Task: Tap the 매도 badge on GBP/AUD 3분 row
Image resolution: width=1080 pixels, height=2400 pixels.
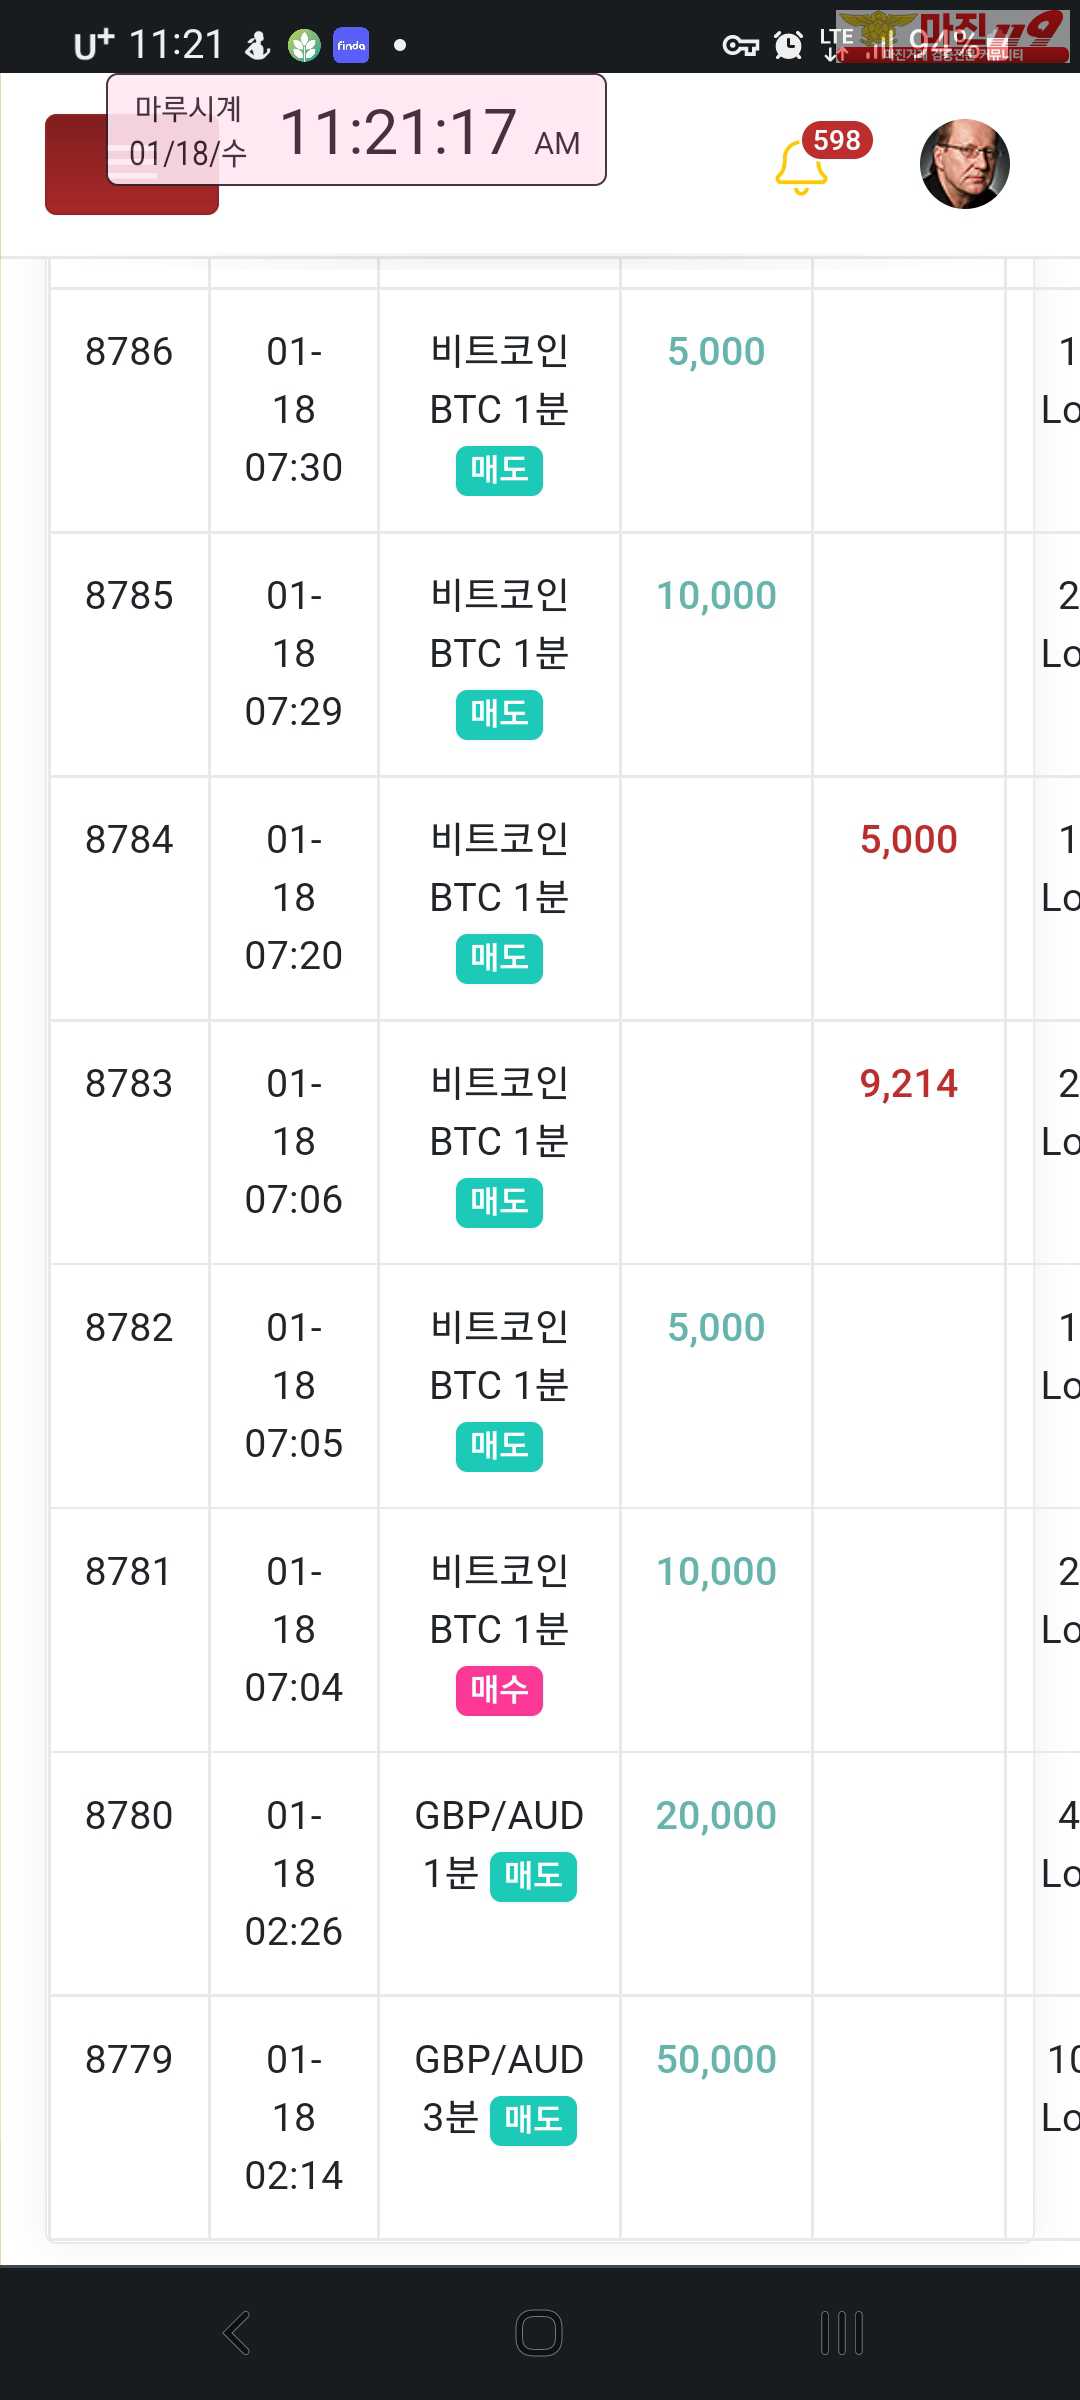Action: (x=533, y=2120)
